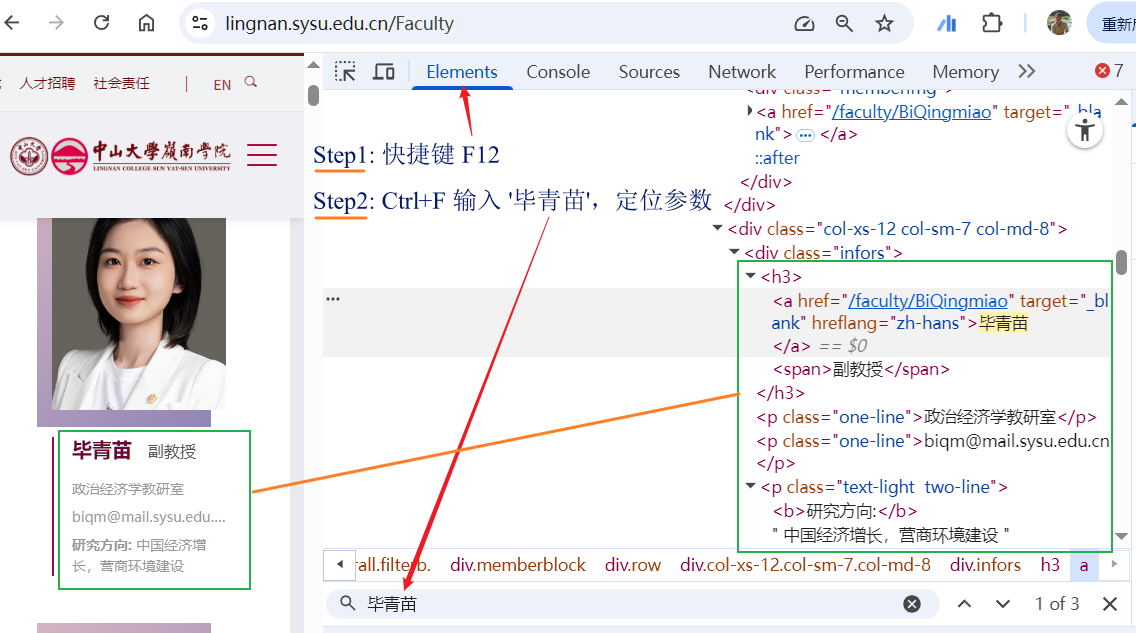Bookmark this page with the star icon
The width and height of the screenshot is (1136, 633).
click(884, 23)
